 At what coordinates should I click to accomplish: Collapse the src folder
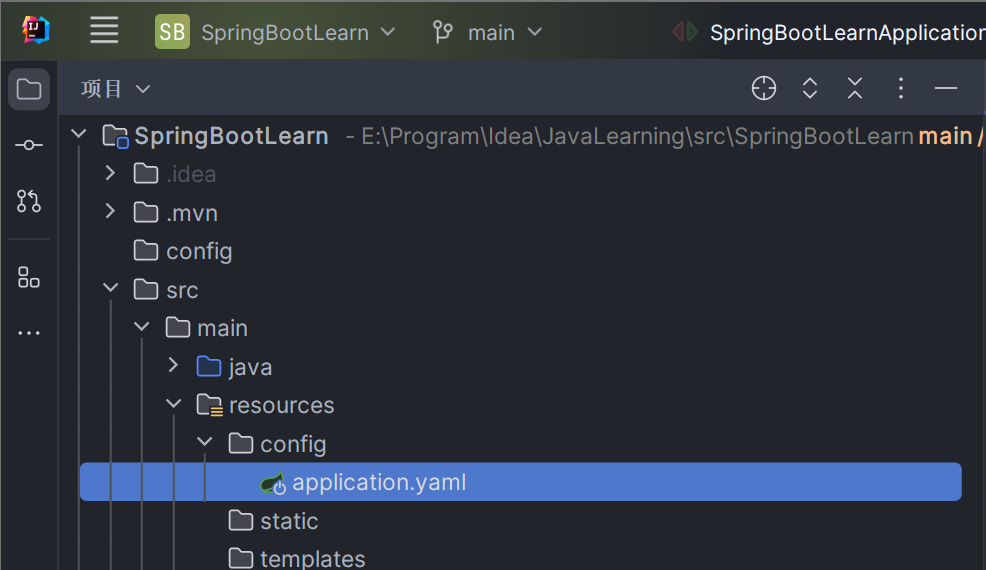pos(111,289)
